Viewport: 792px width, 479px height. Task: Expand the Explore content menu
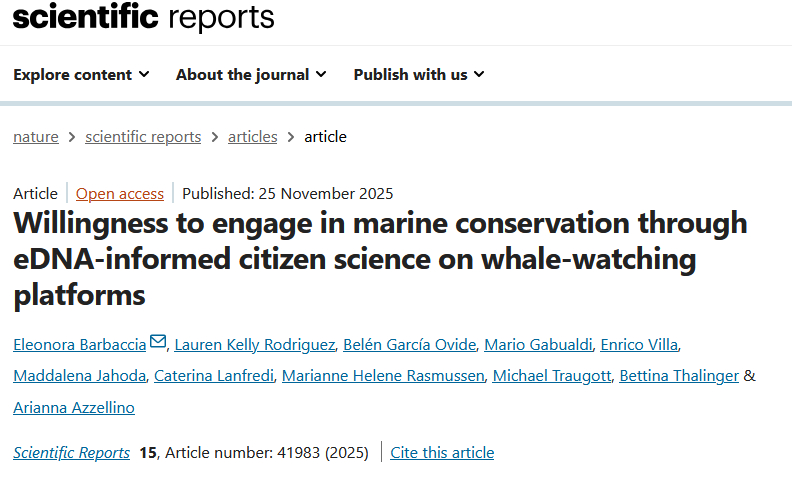coord(81,75)
